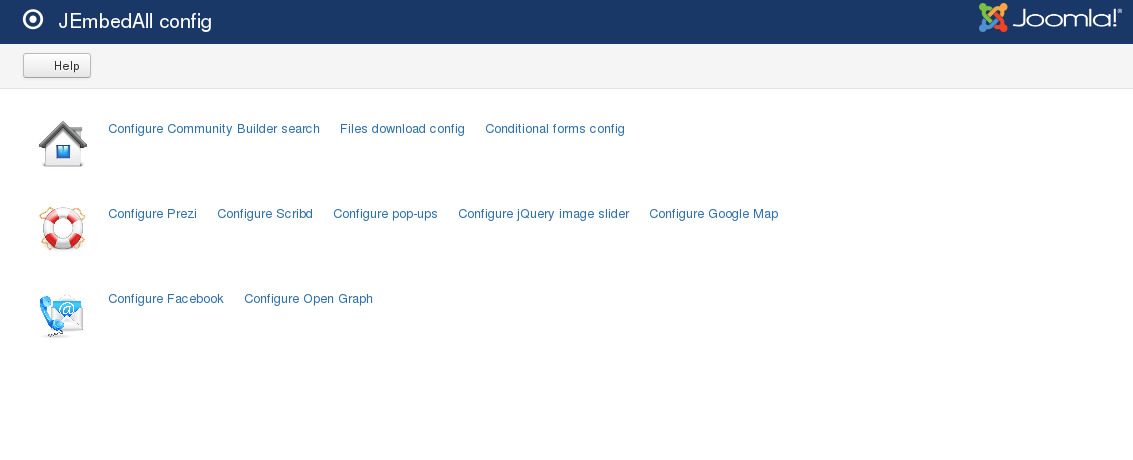Click the Joomla! logo
This screenshot has width=1133, height=460.
coord(1050,18)
